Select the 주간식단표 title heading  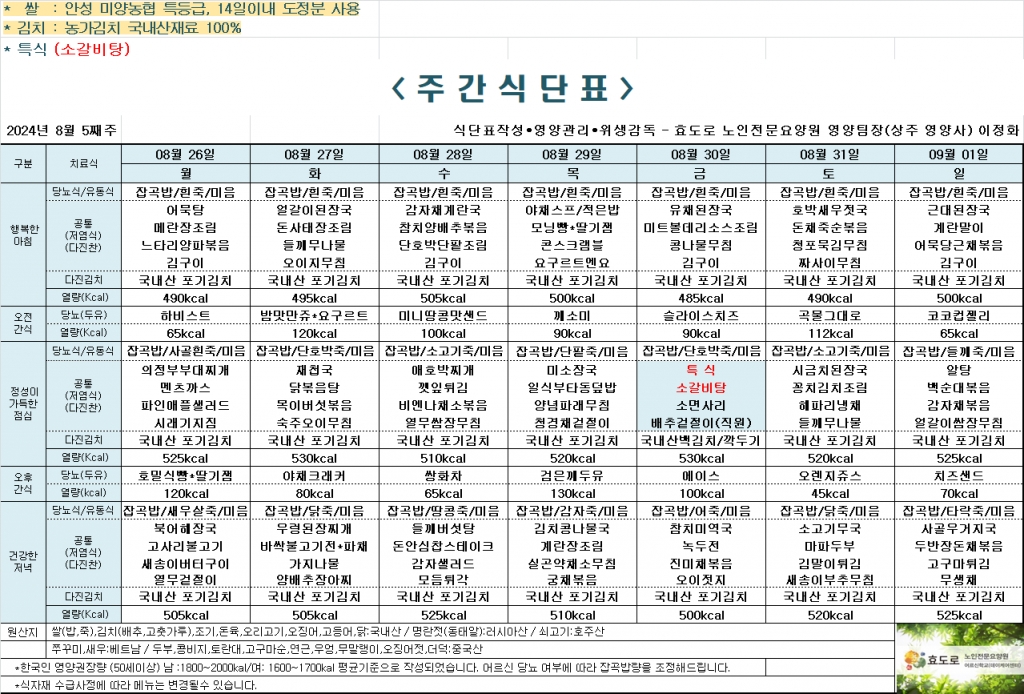coord(513,88)
